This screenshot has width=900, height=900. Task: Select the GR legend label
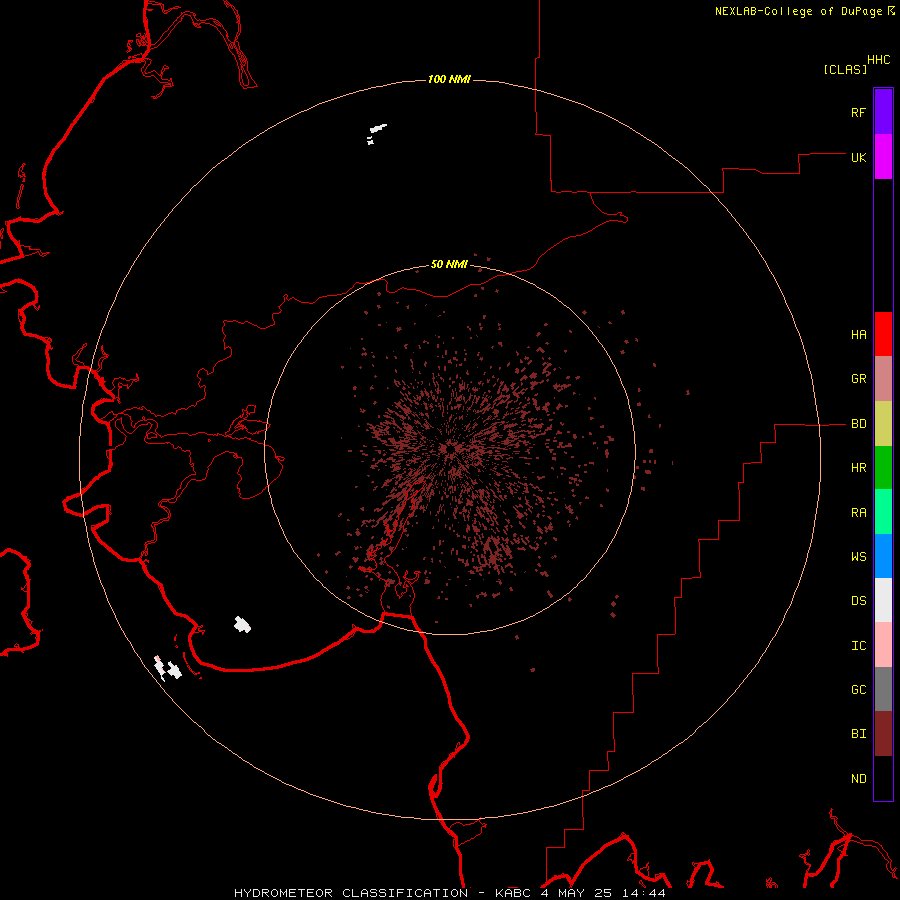[x=858, y=379]
